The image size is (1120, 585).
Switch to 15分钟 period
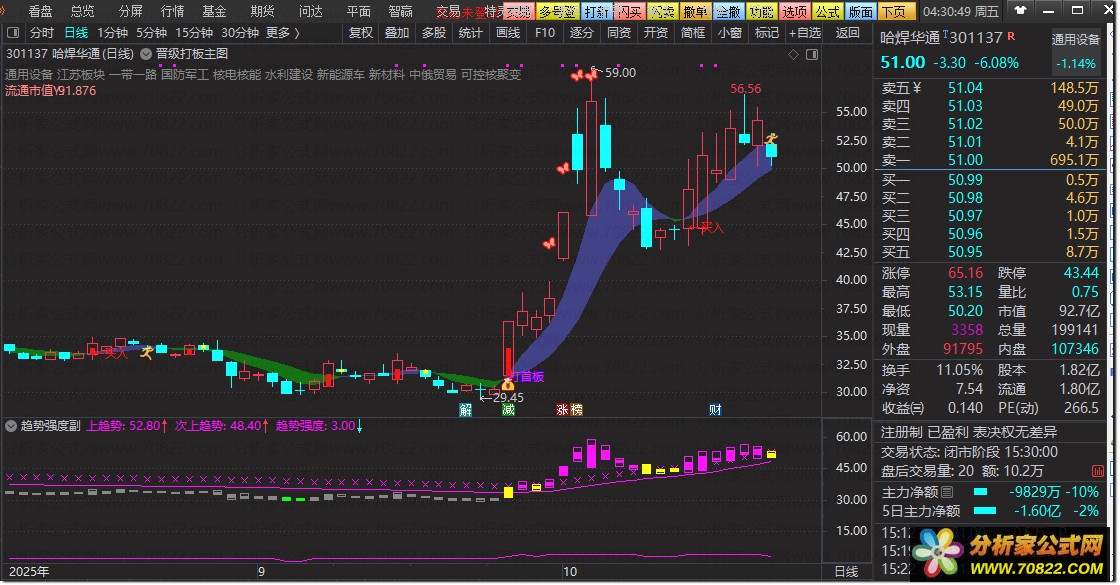[194, 33]
